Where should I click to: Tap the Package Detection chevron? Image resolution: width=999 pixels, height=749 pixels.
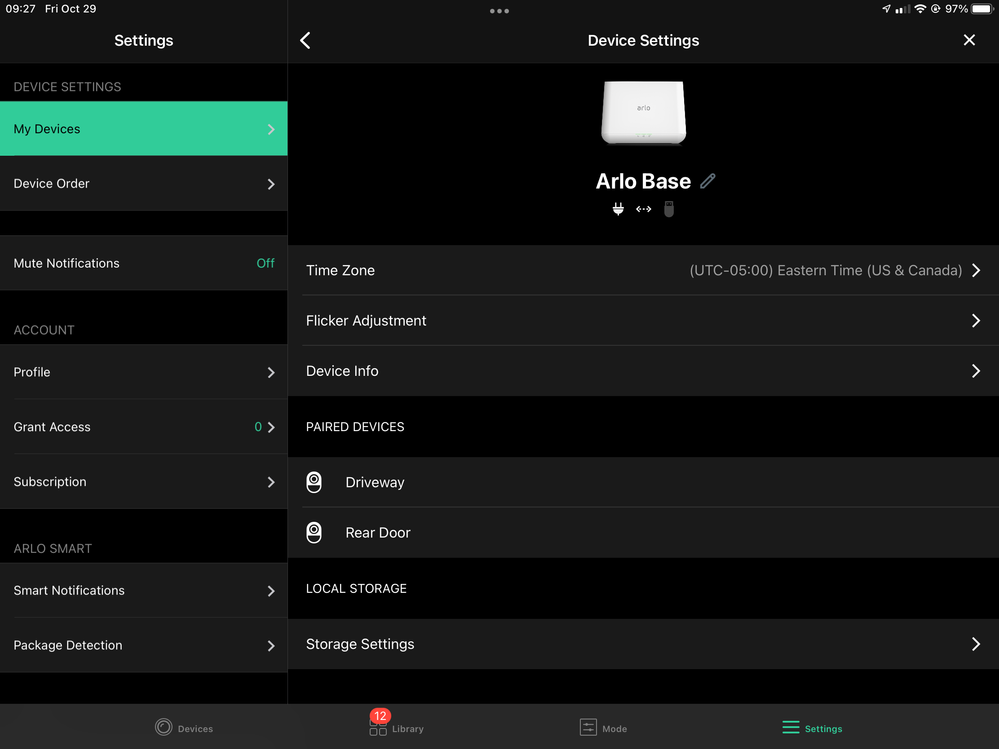tap(271, 646)
